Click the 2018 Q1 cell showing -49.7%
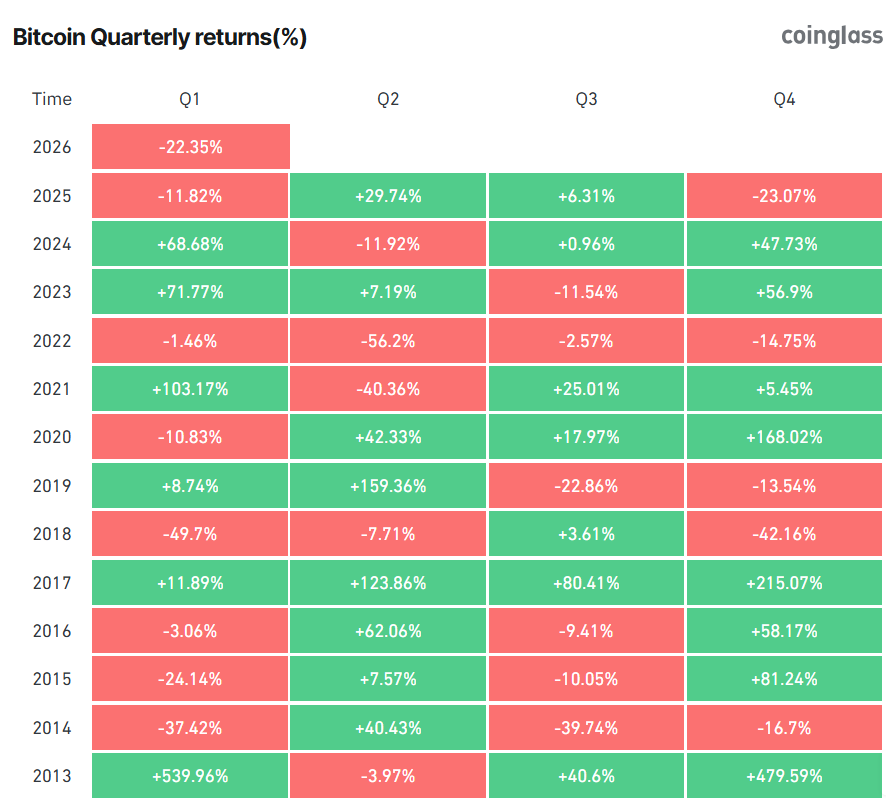Image resolution: width=886 pixels, height=800 pixels. (190, 534)
